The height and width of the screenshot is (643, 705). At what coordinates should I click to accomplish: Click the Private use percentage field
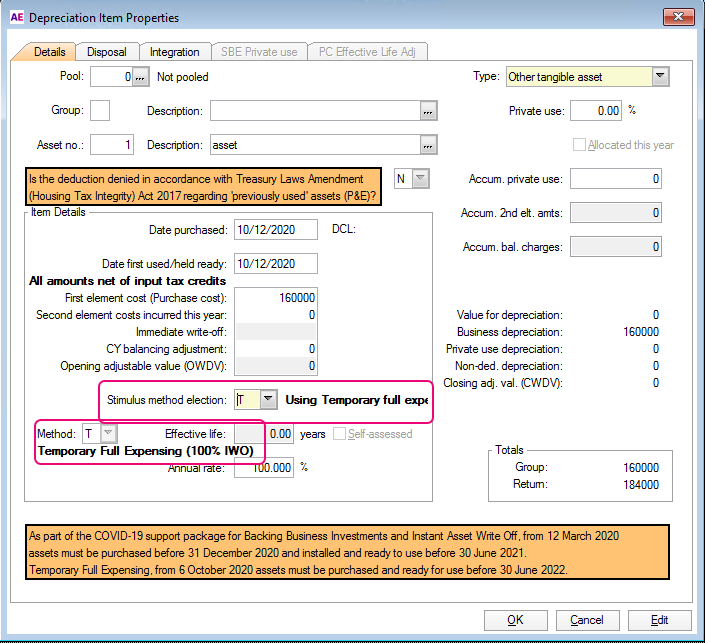click(596, 111)
